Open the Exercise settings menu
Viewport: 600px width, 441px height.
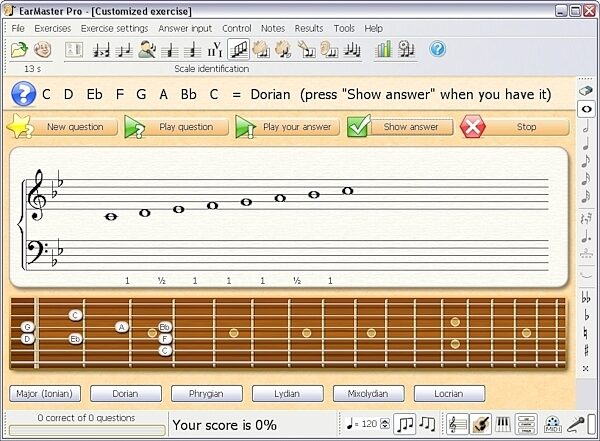click(114, 28)
